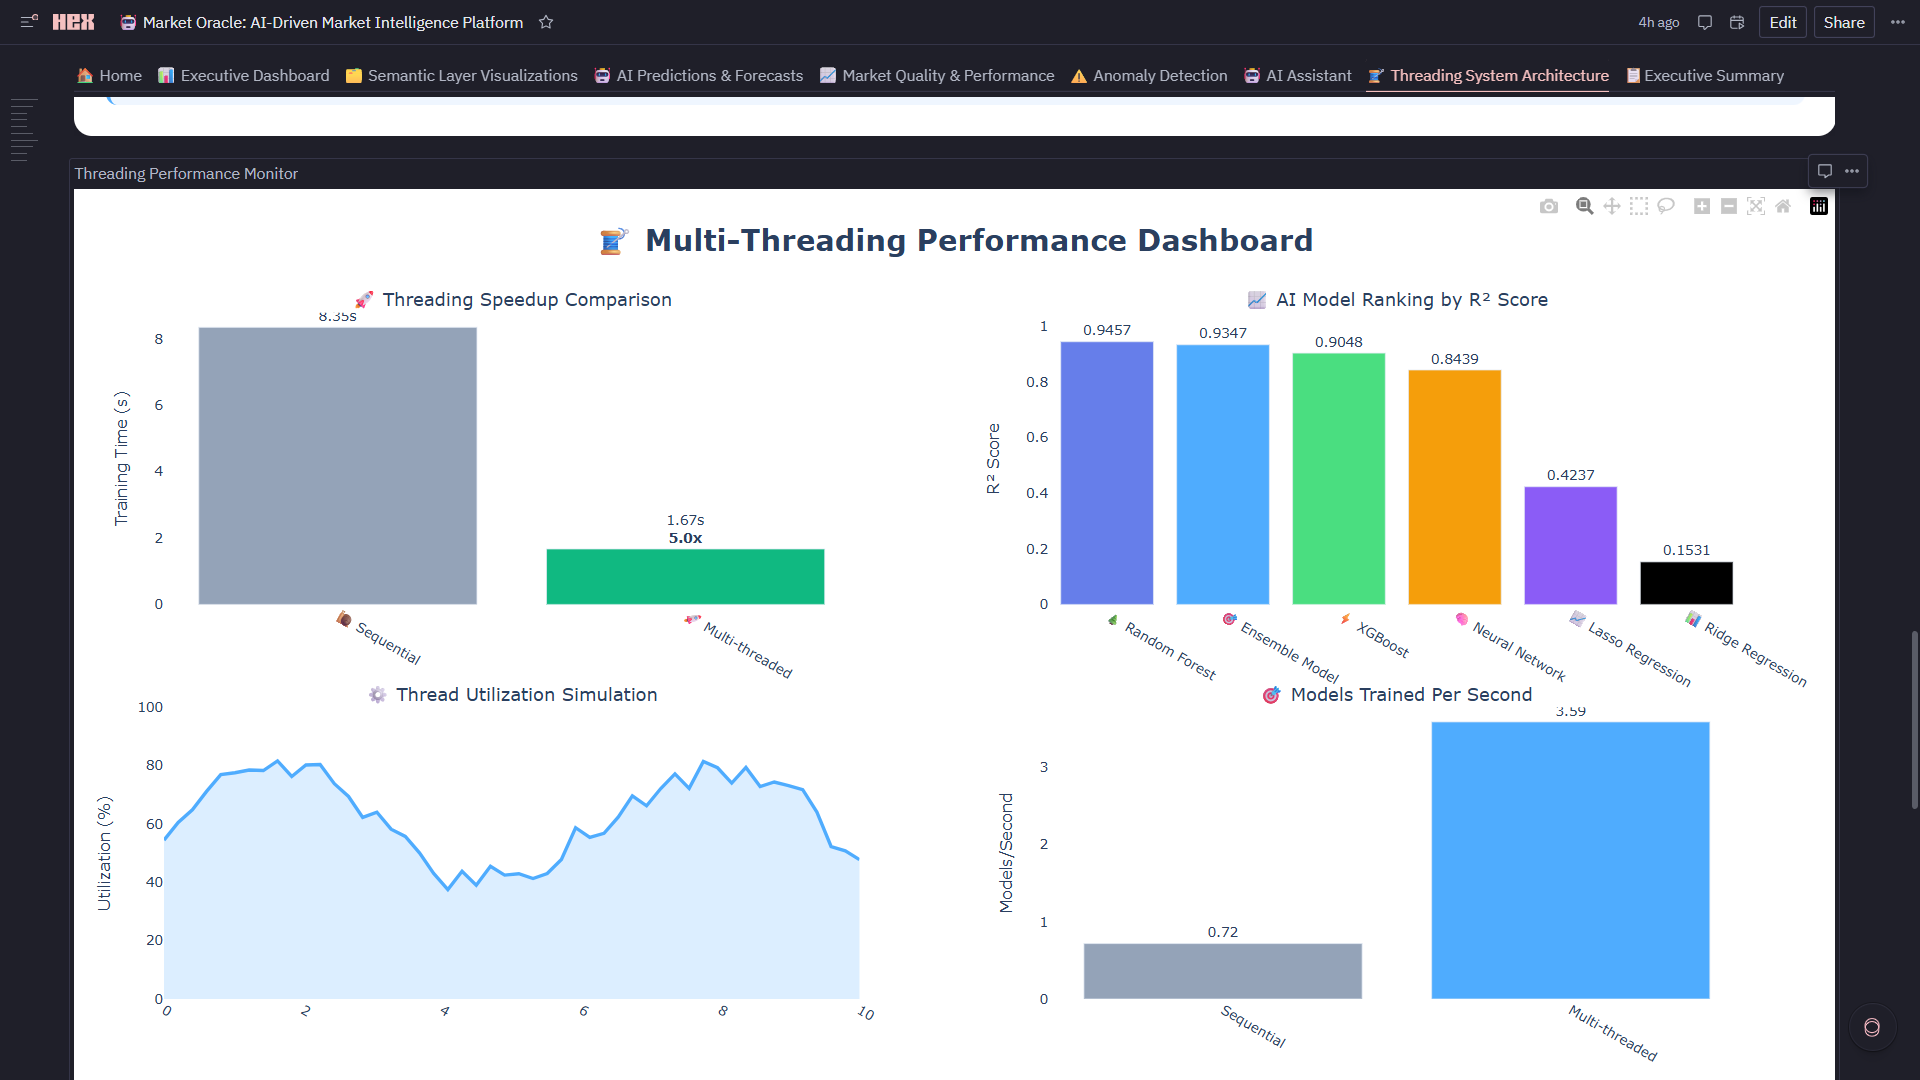
Task: Choose the box select tool
Action: [x=1639, y=206]
